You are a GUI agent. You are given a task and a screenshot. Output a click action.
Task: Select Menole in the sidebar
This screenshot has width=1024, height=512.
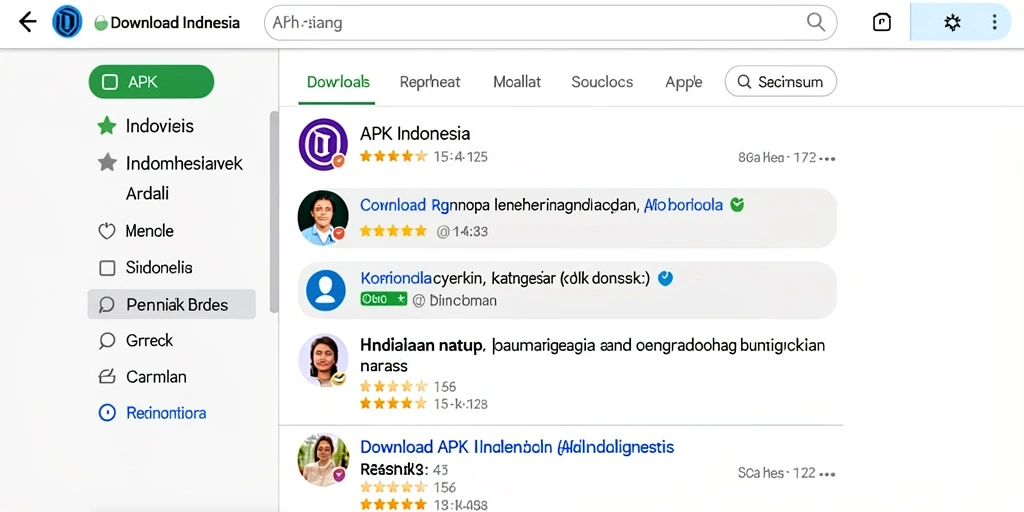(150, 231)
